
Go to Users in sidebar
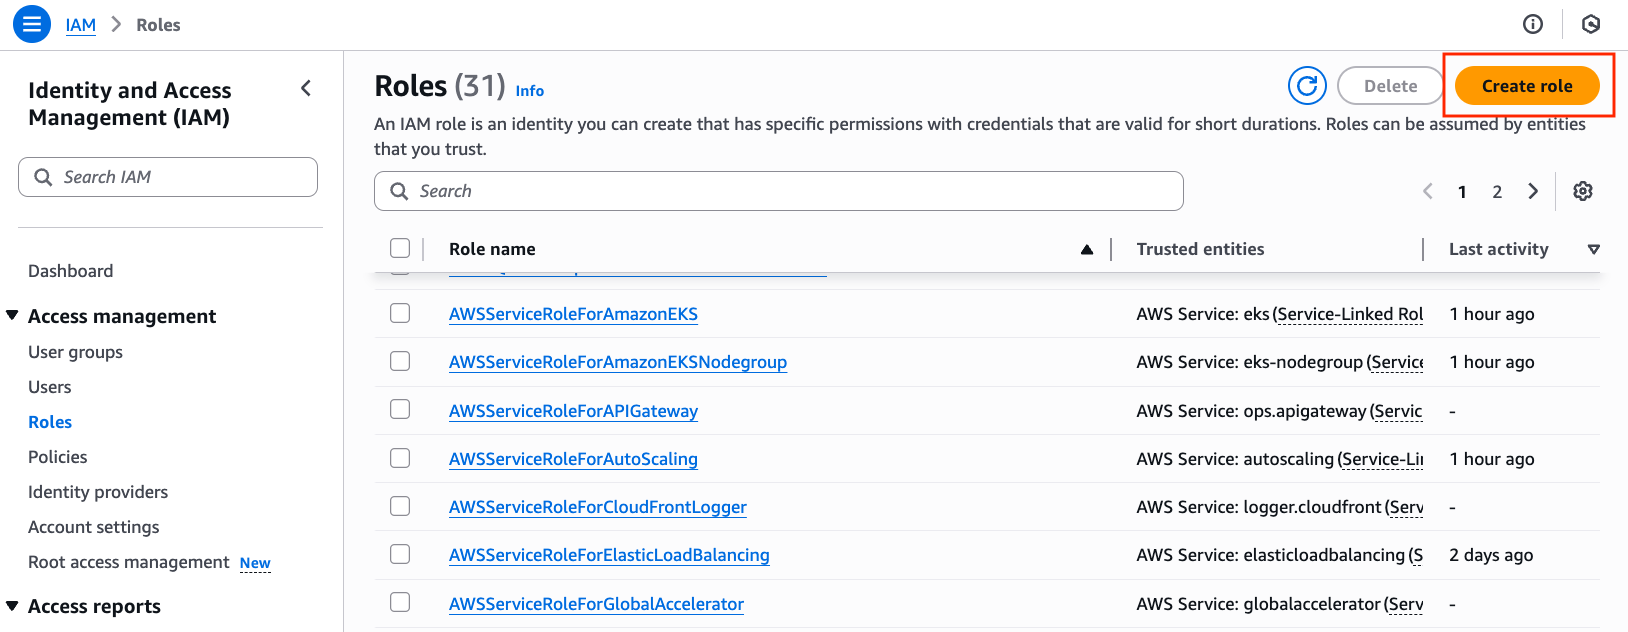(x=50, y=387)
